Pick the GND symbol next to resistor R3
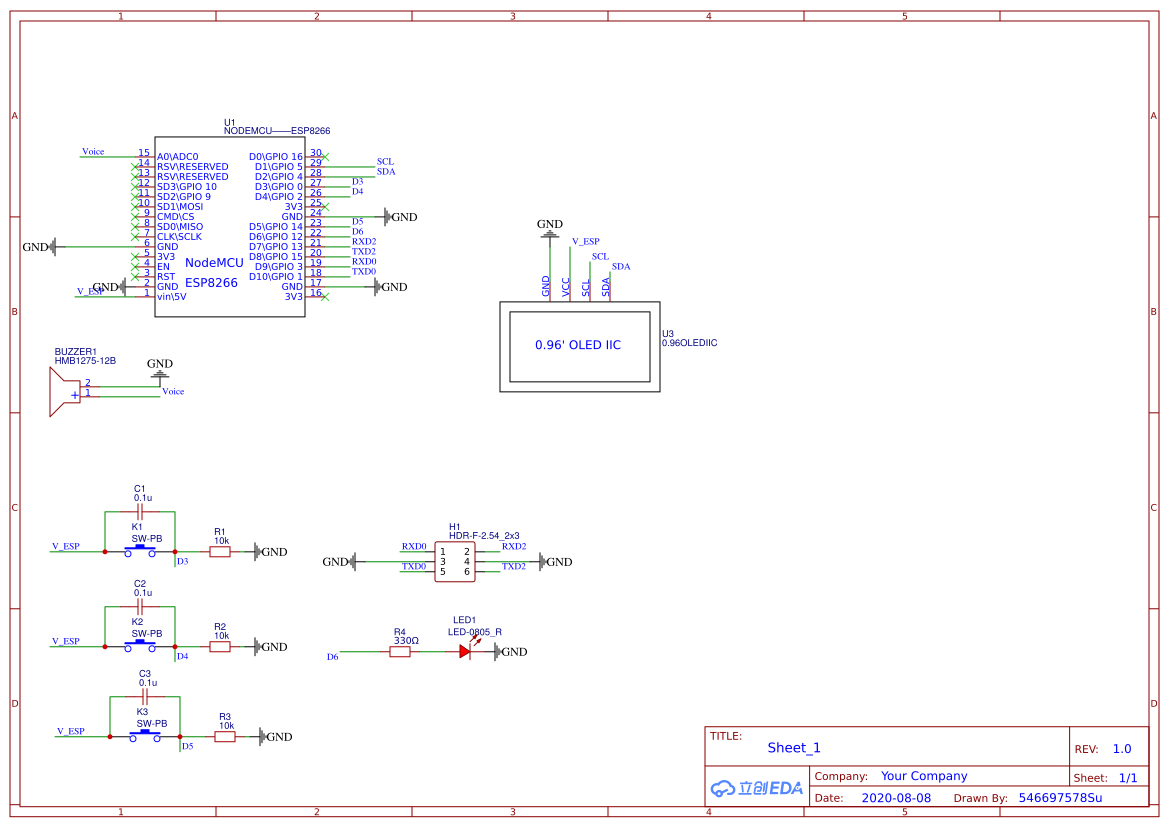This screenshot has width=1169, height=827. point(277,737)
